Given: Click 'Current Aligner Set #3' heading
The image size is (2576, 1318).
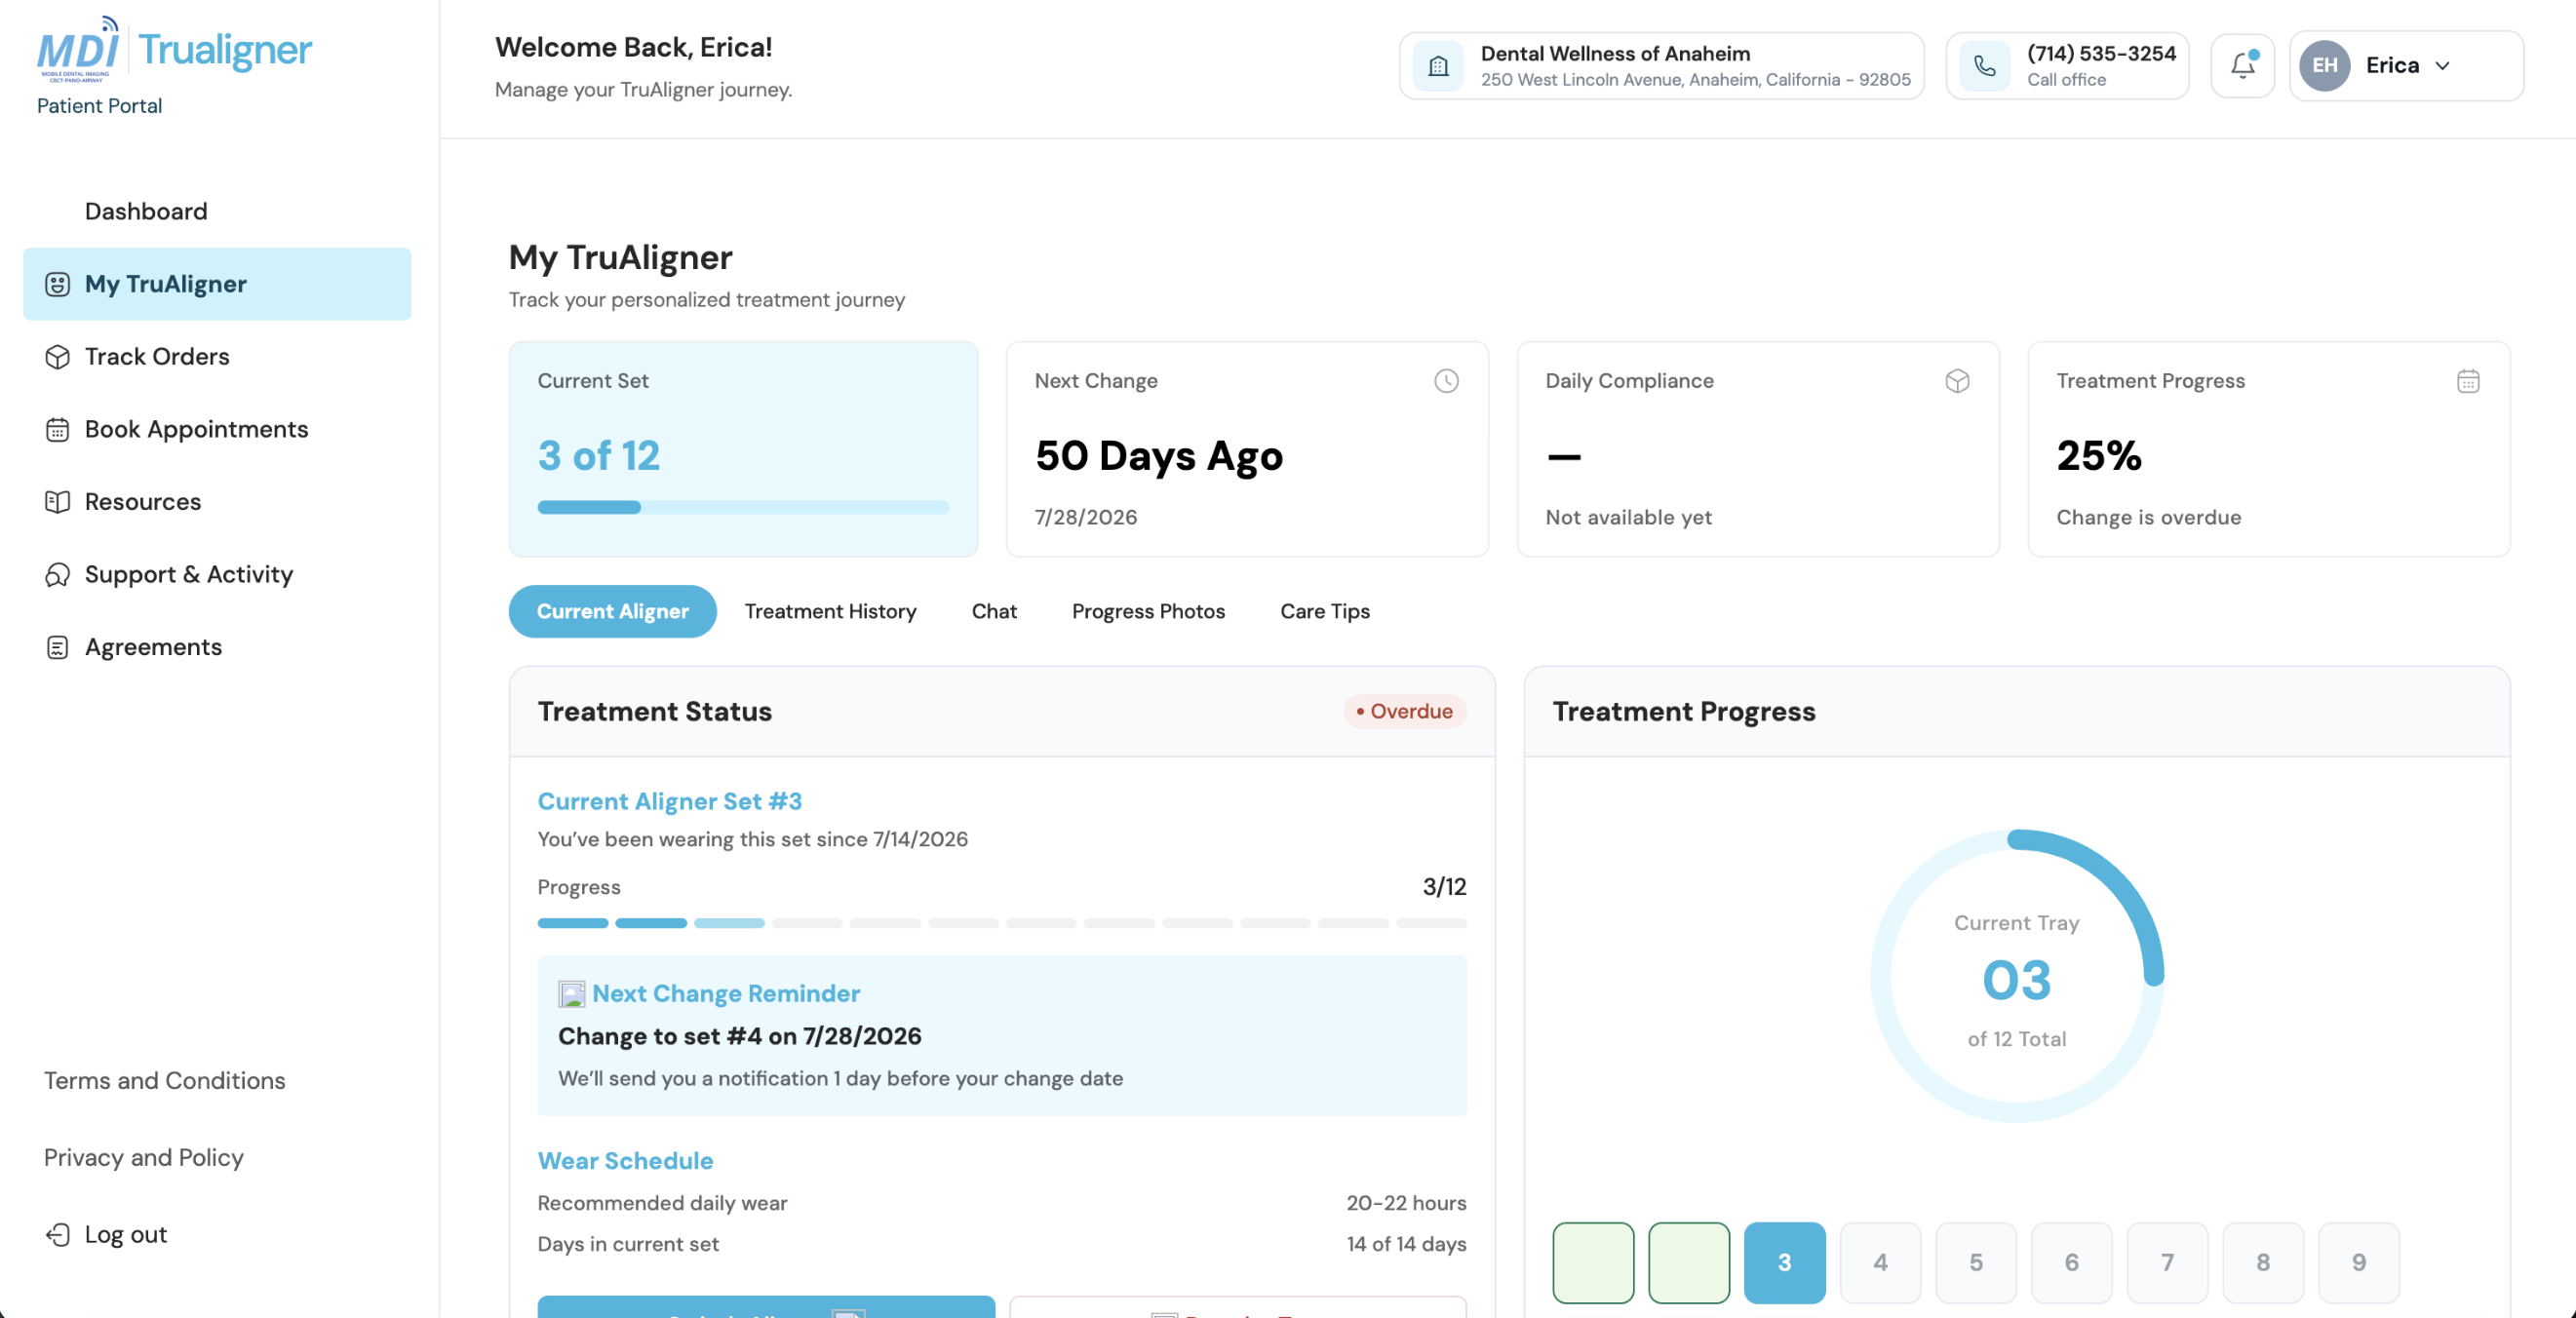Looking at the screenshot, I should tap(669, 802).
